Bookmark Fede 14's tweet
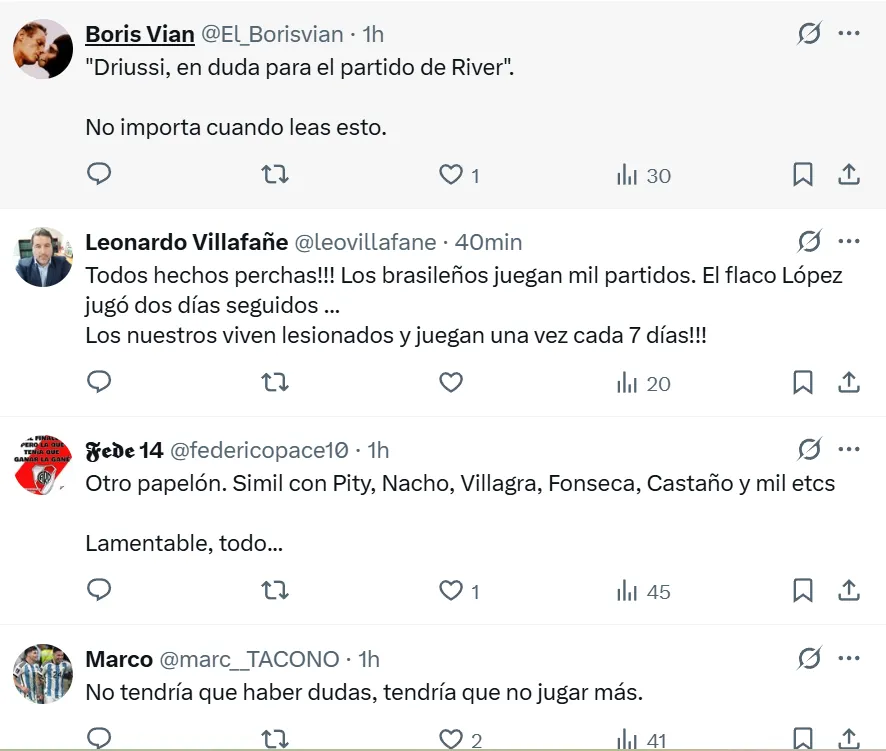The width and height of the screenshot is (886, 751). [x=802, y=591]
